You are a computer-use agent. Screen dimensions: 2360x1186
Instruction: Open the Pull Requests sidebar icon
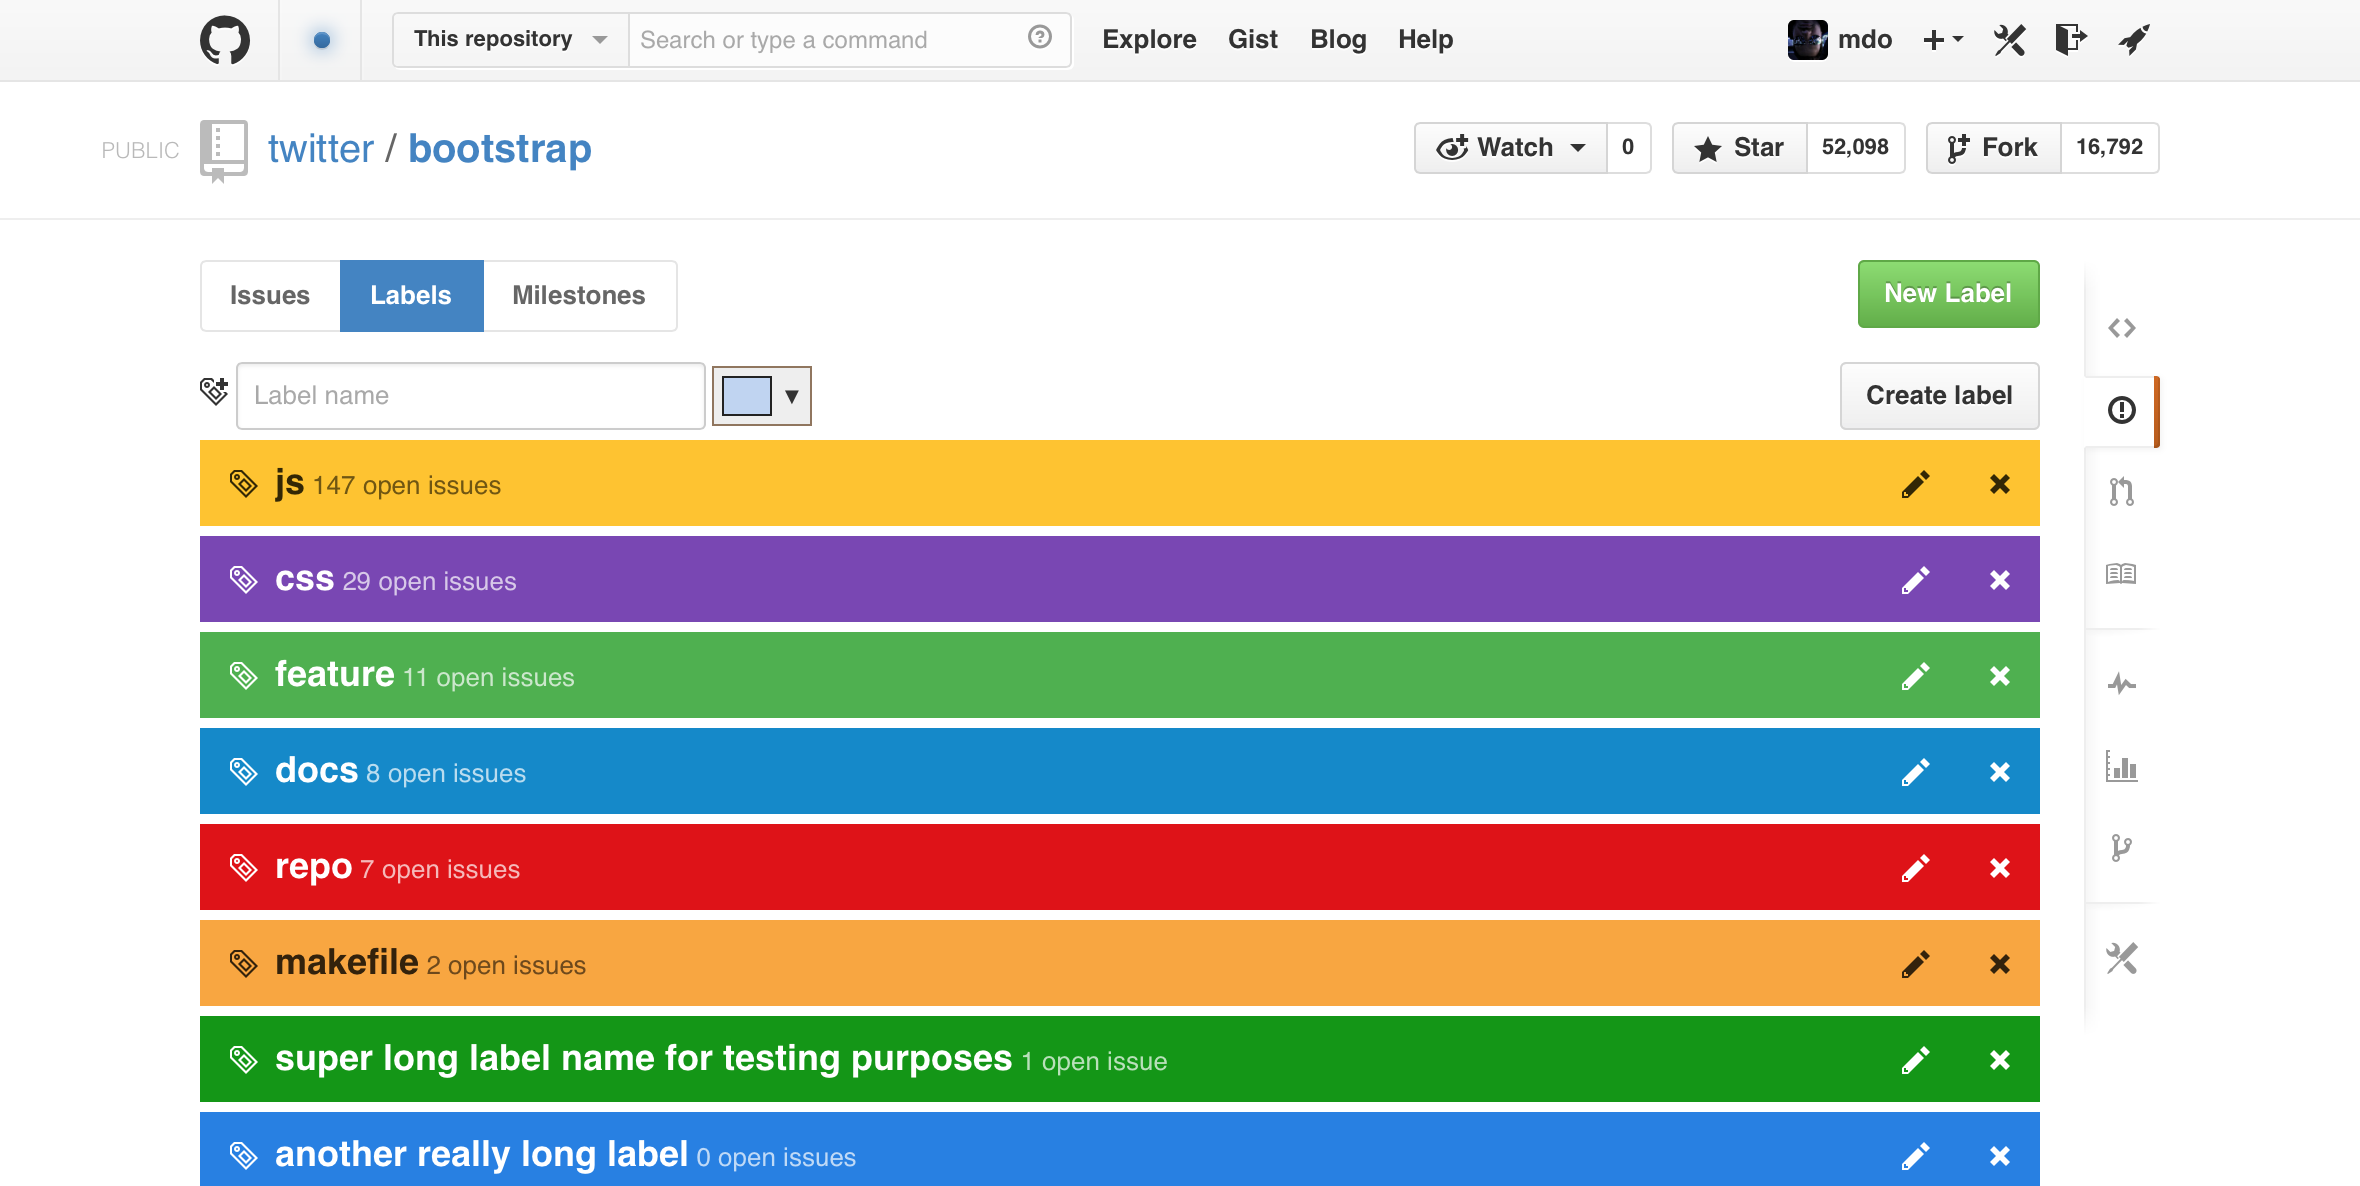2121,491
